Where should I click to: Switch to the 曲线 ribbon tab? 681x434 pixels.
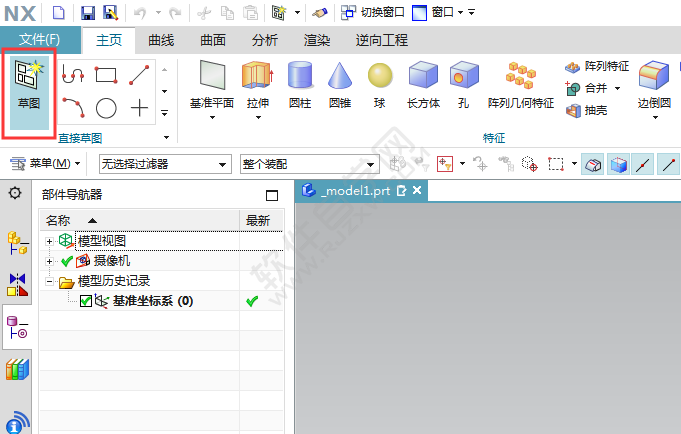point(161,40)
